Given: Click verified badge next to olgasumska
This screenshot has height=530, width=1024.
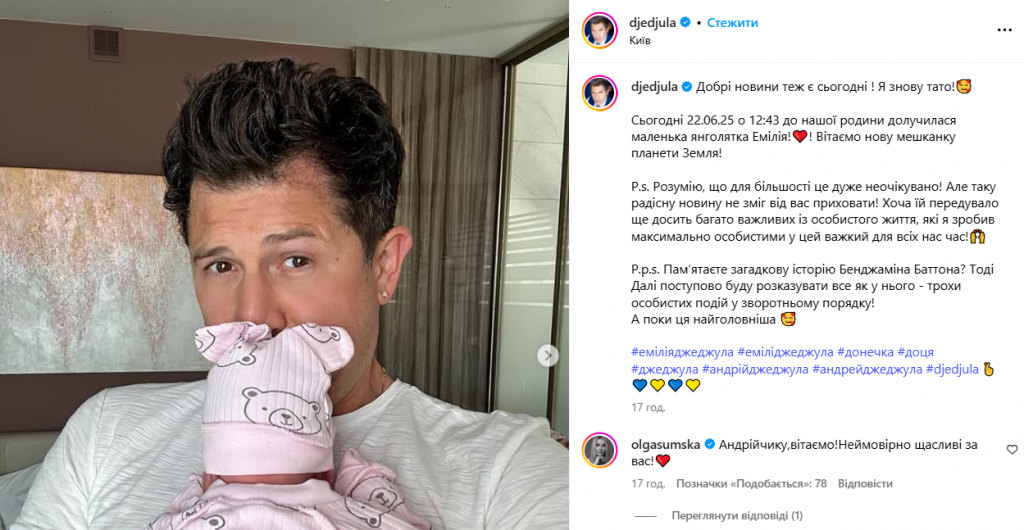Looking at the screenshot, I should [709, 444].
